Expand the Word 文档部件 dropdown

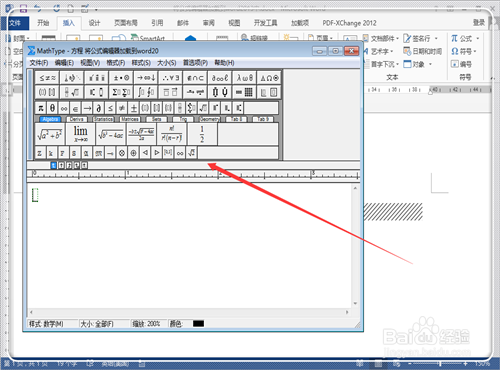[398, 39]
